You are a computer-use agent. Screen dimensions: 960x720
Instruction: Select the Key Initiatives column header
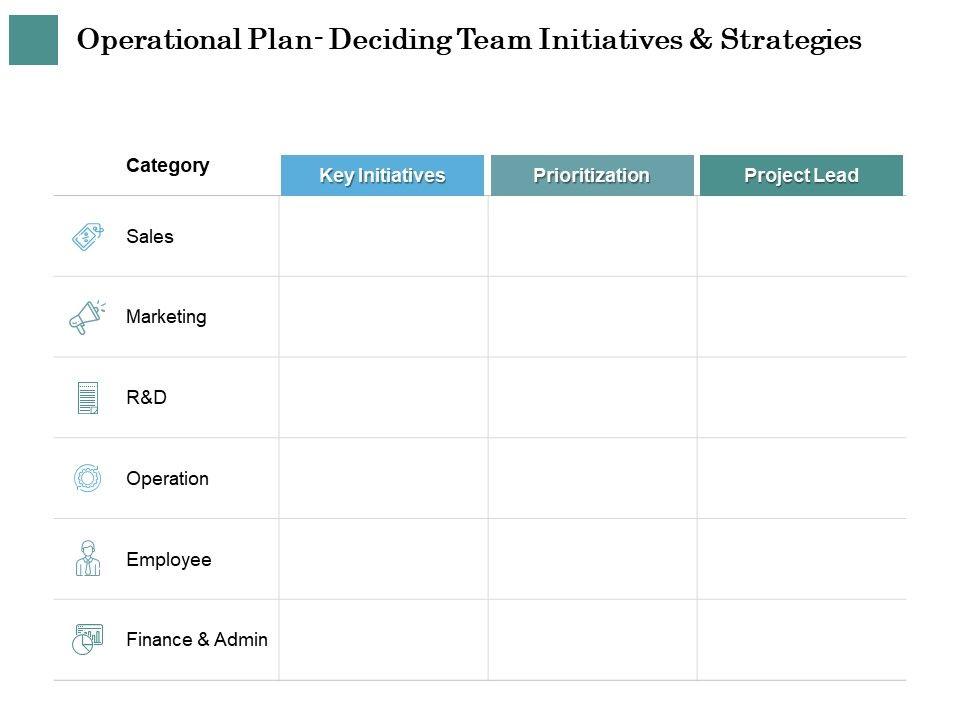pyautogui.click(x=382, y=176)
